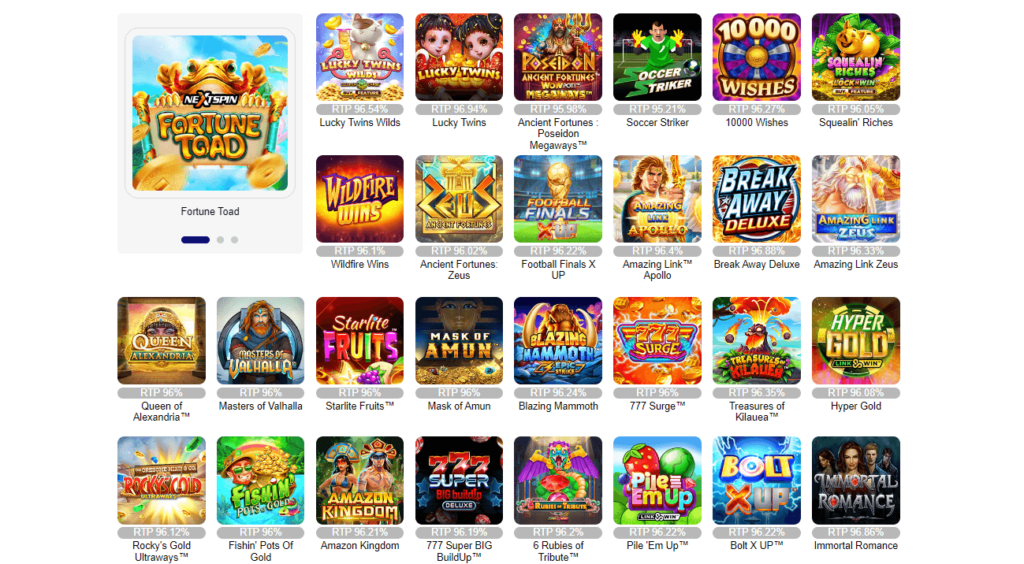This screenshot has width=1024, height=564.
Task: Click the Amazon Kingdom game icon
Action: [x=360, y=480]
